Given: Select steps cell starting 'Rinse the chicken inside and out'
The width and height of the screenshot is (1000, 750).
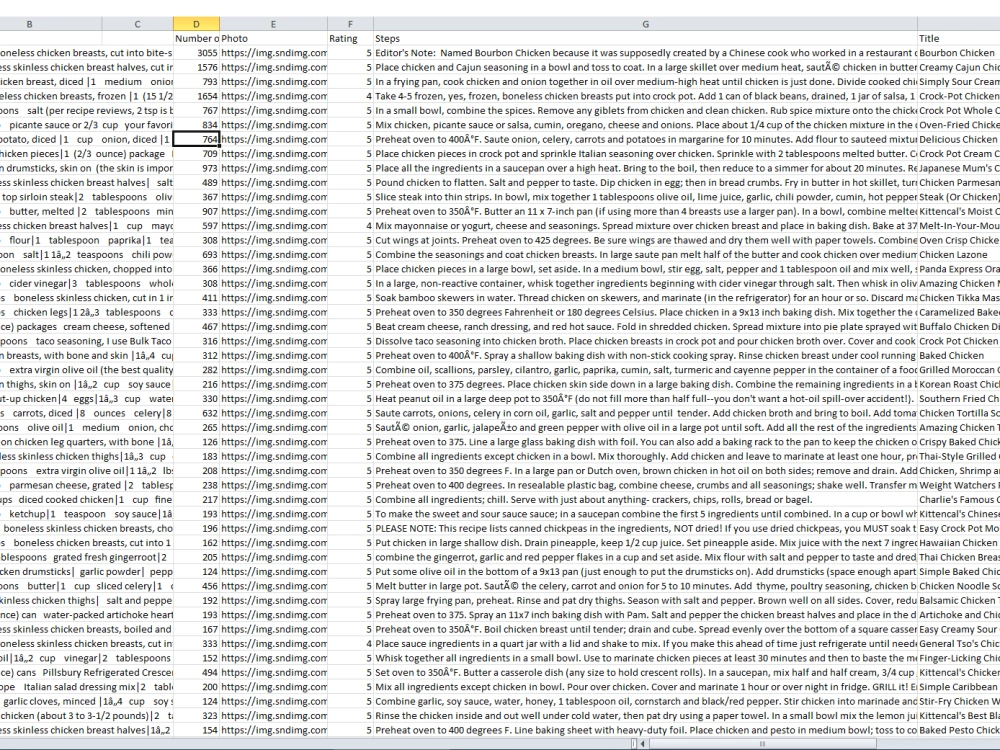Looking at the screenshot, I should click(645, 716).
